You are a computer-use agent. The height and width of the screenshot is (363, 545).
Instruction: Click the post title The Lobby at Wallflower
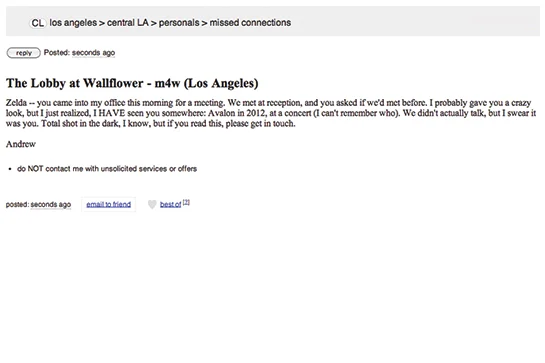[x=132, y=83]
